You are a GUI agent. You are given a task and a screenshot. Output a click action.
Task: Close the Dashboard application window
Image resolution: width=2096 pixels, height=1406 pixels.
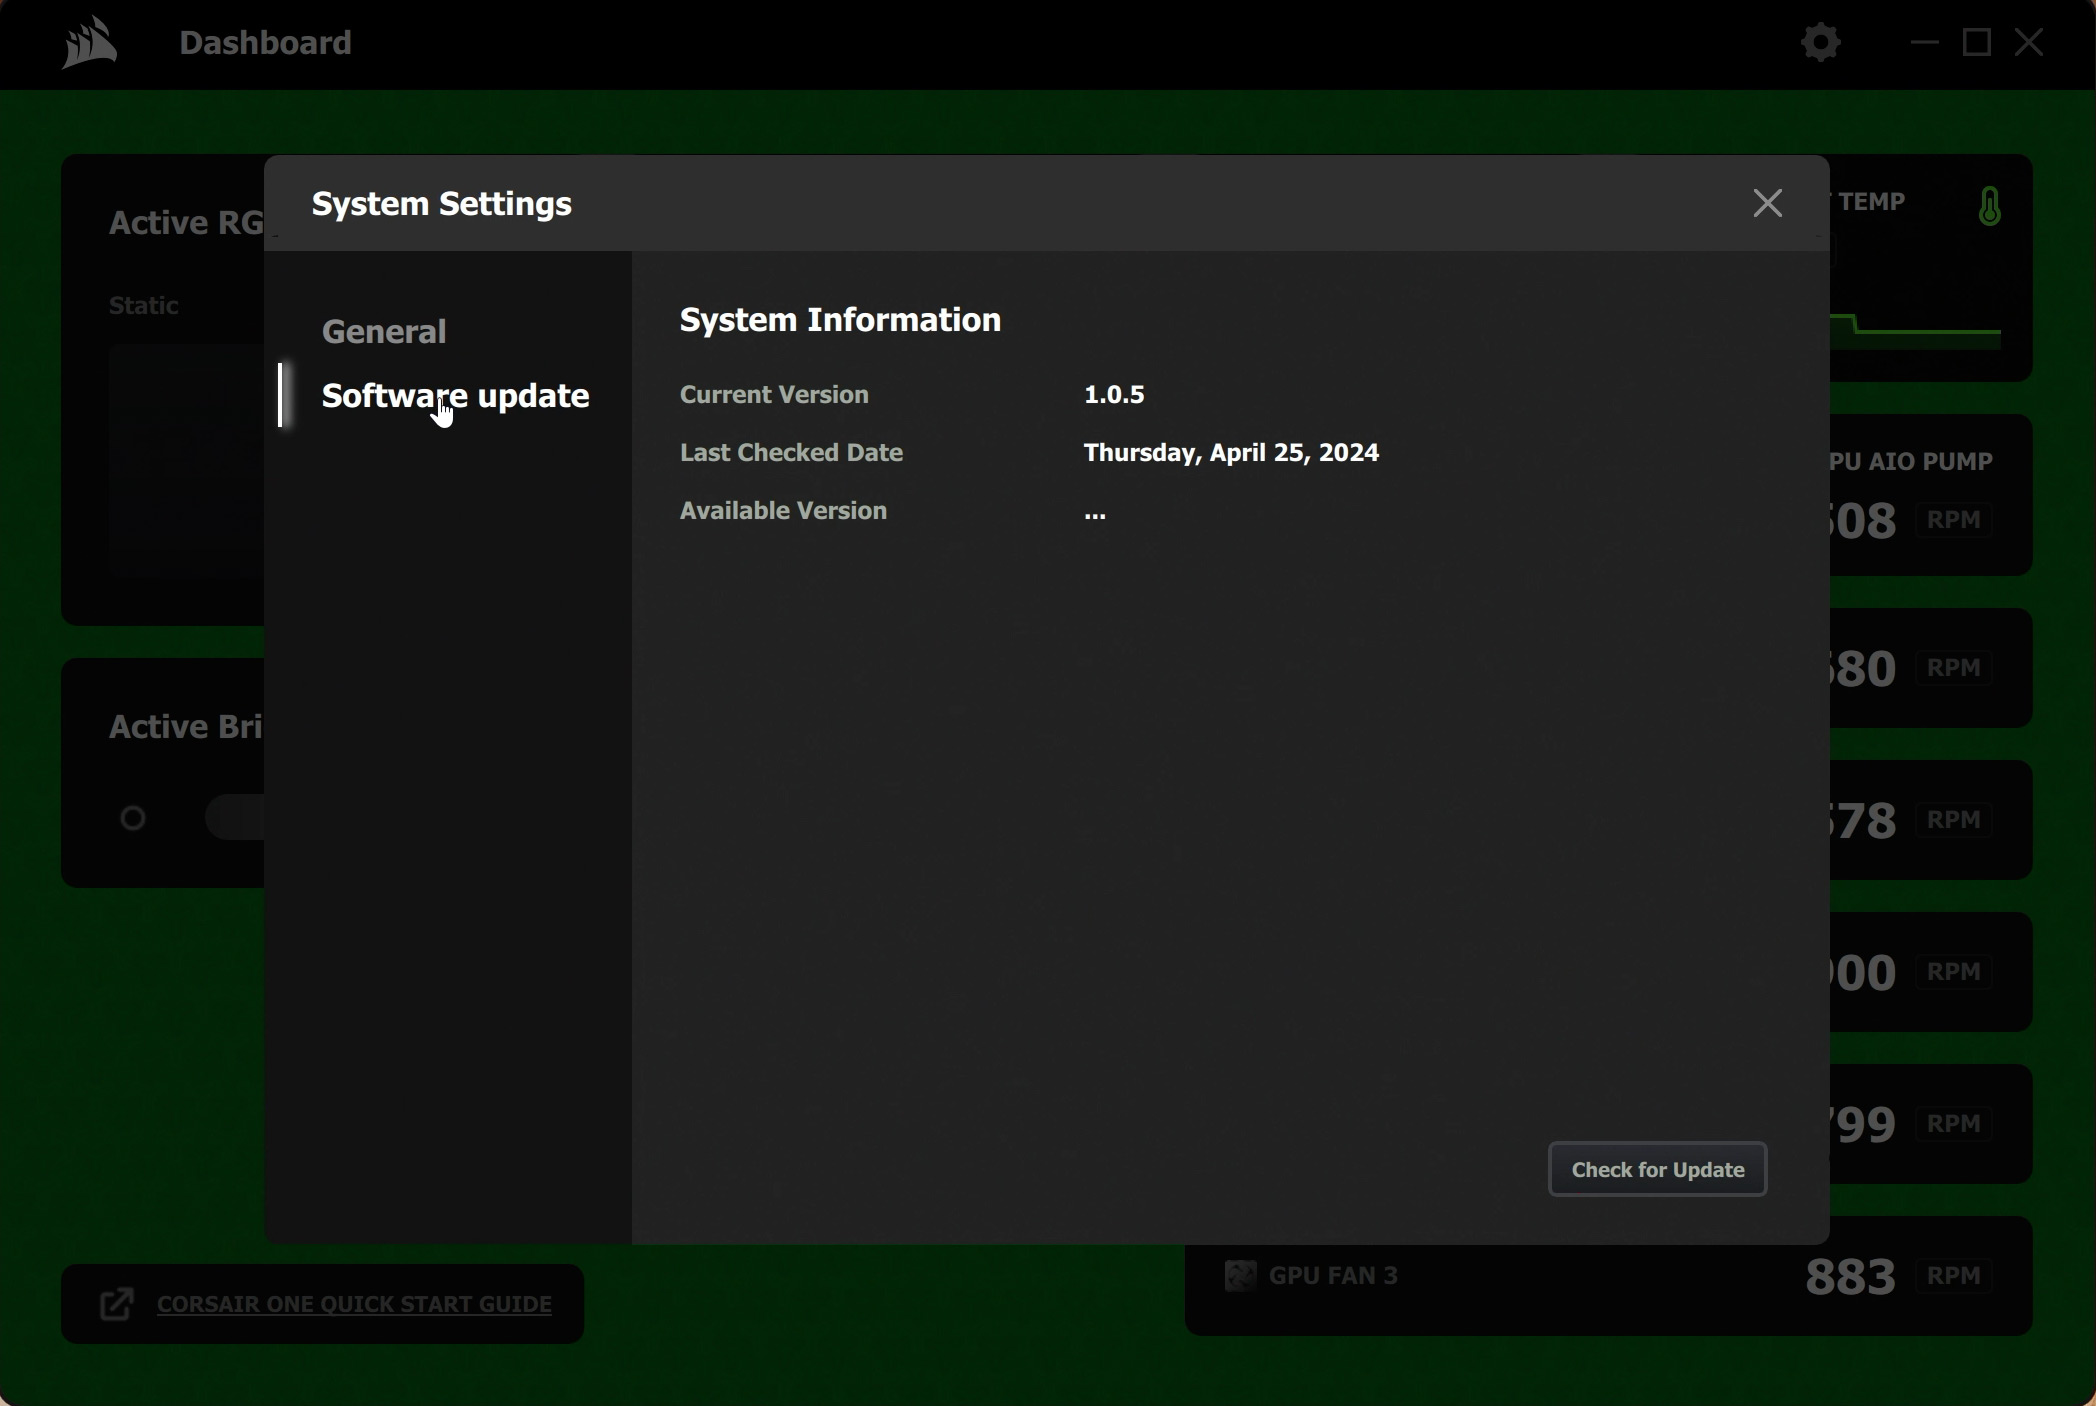point(2029,43)
